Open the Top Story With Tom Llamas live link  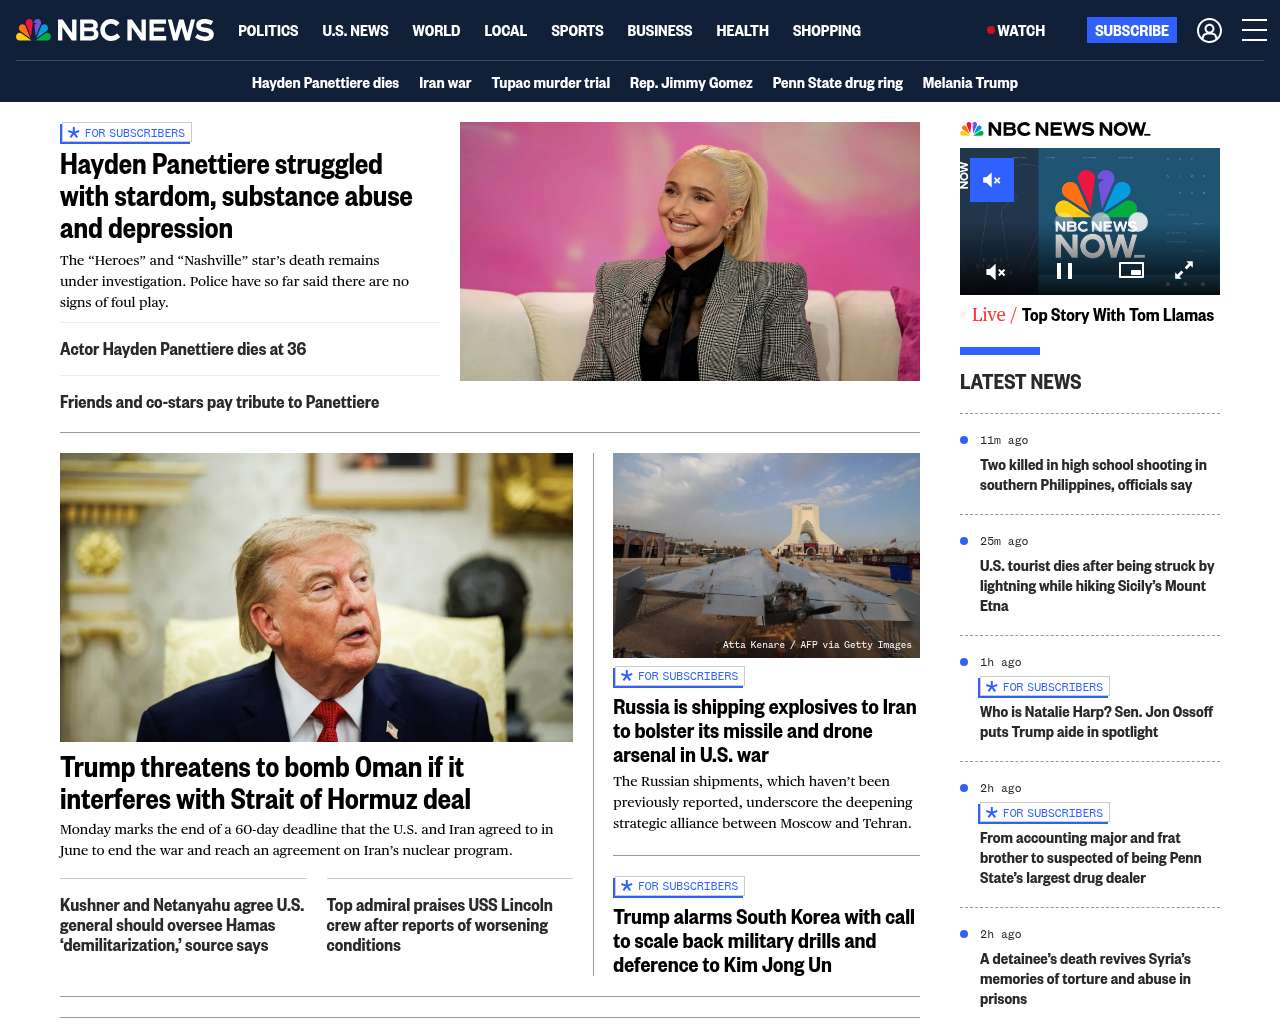1117,315
